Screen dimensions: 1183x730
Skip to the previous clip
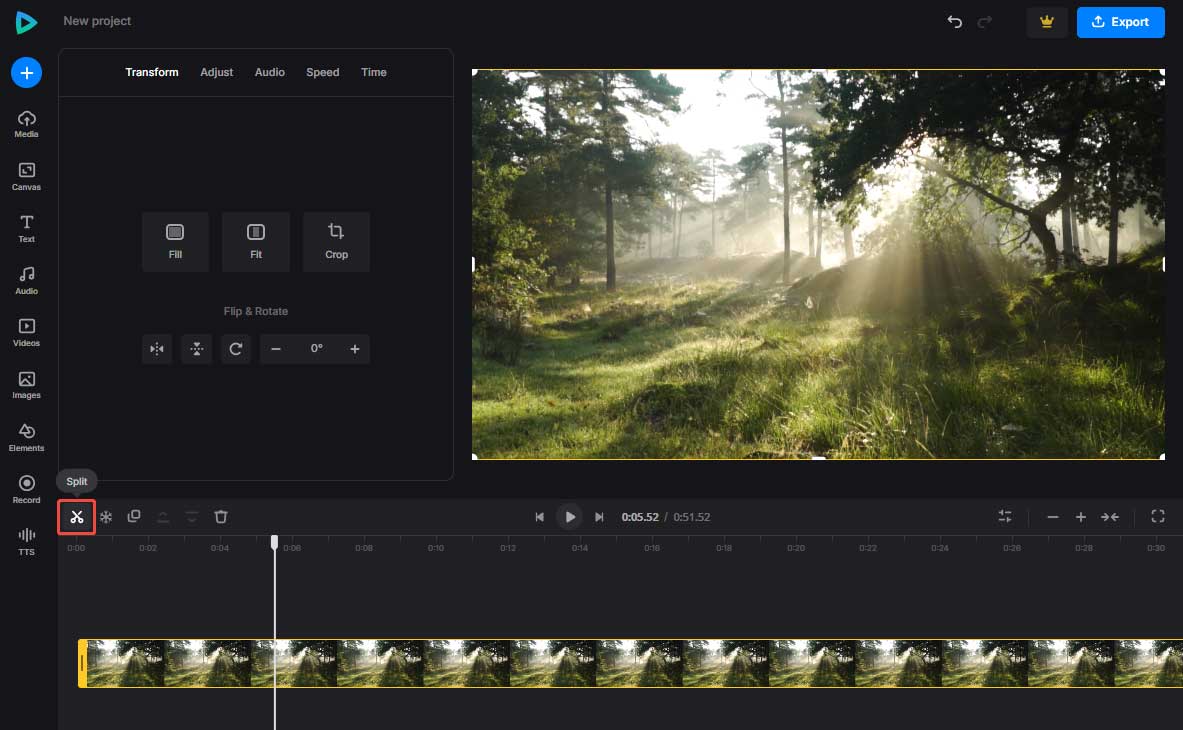(x=539, y=517)
